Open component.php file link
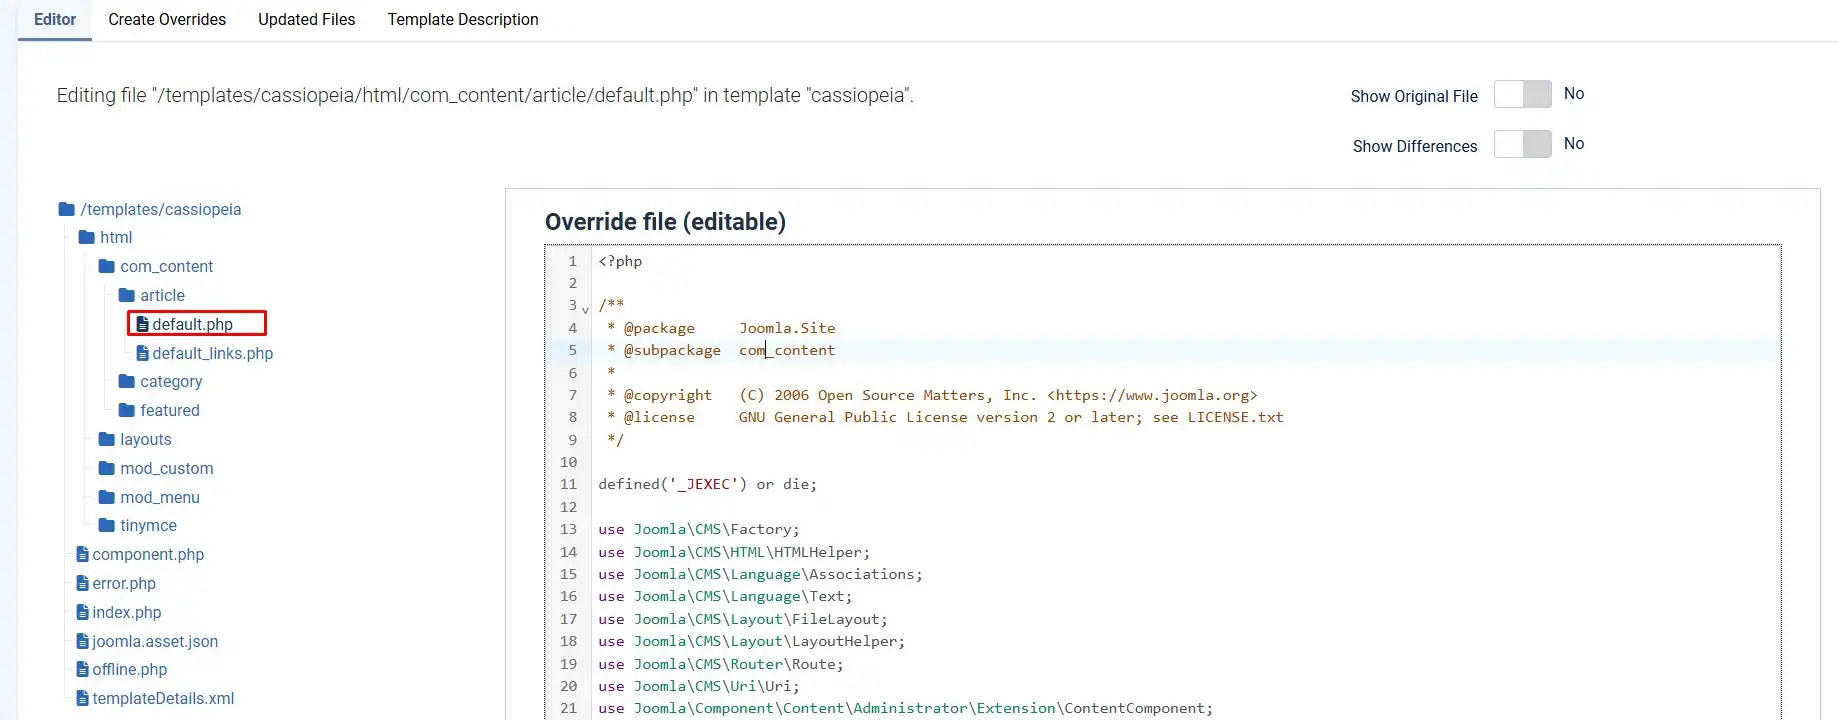This screenshot has width=1838, height=720. (148, 554)
